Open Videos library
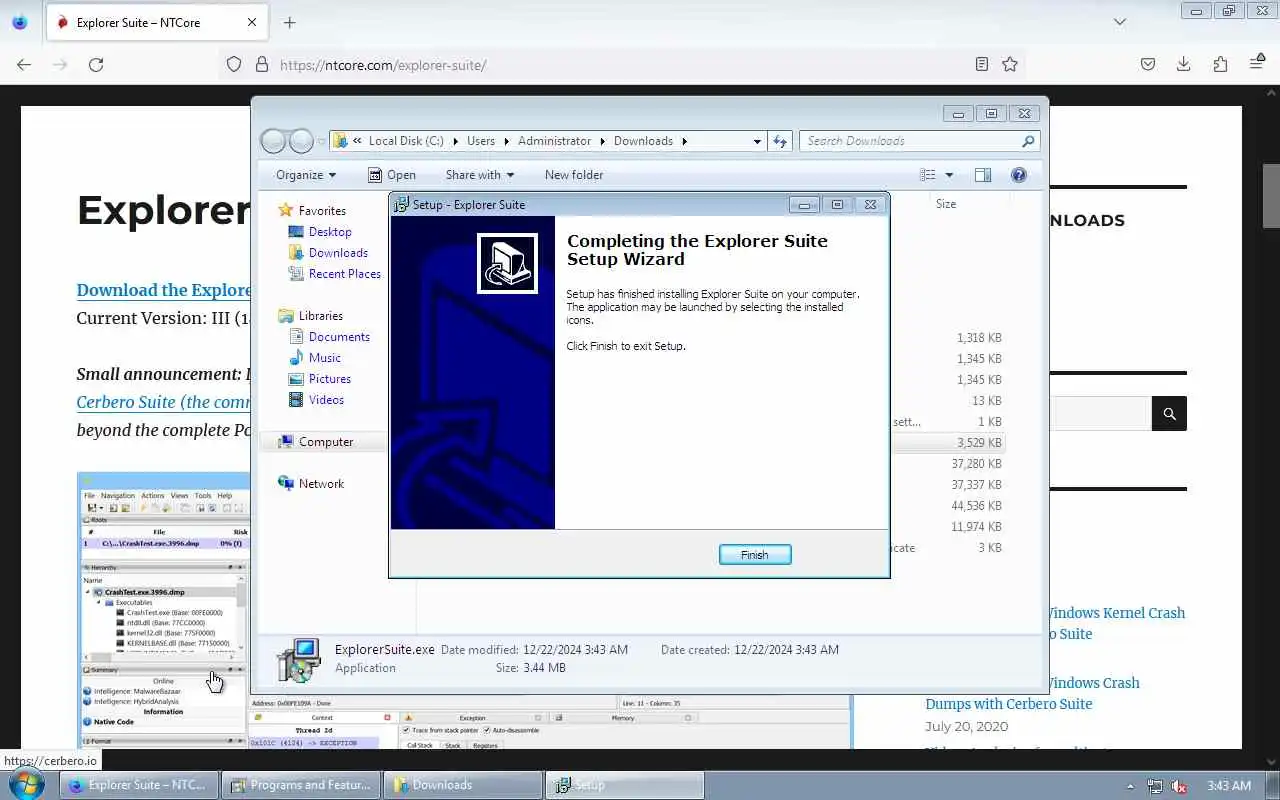1280x800 pixels. coord(326,400)
